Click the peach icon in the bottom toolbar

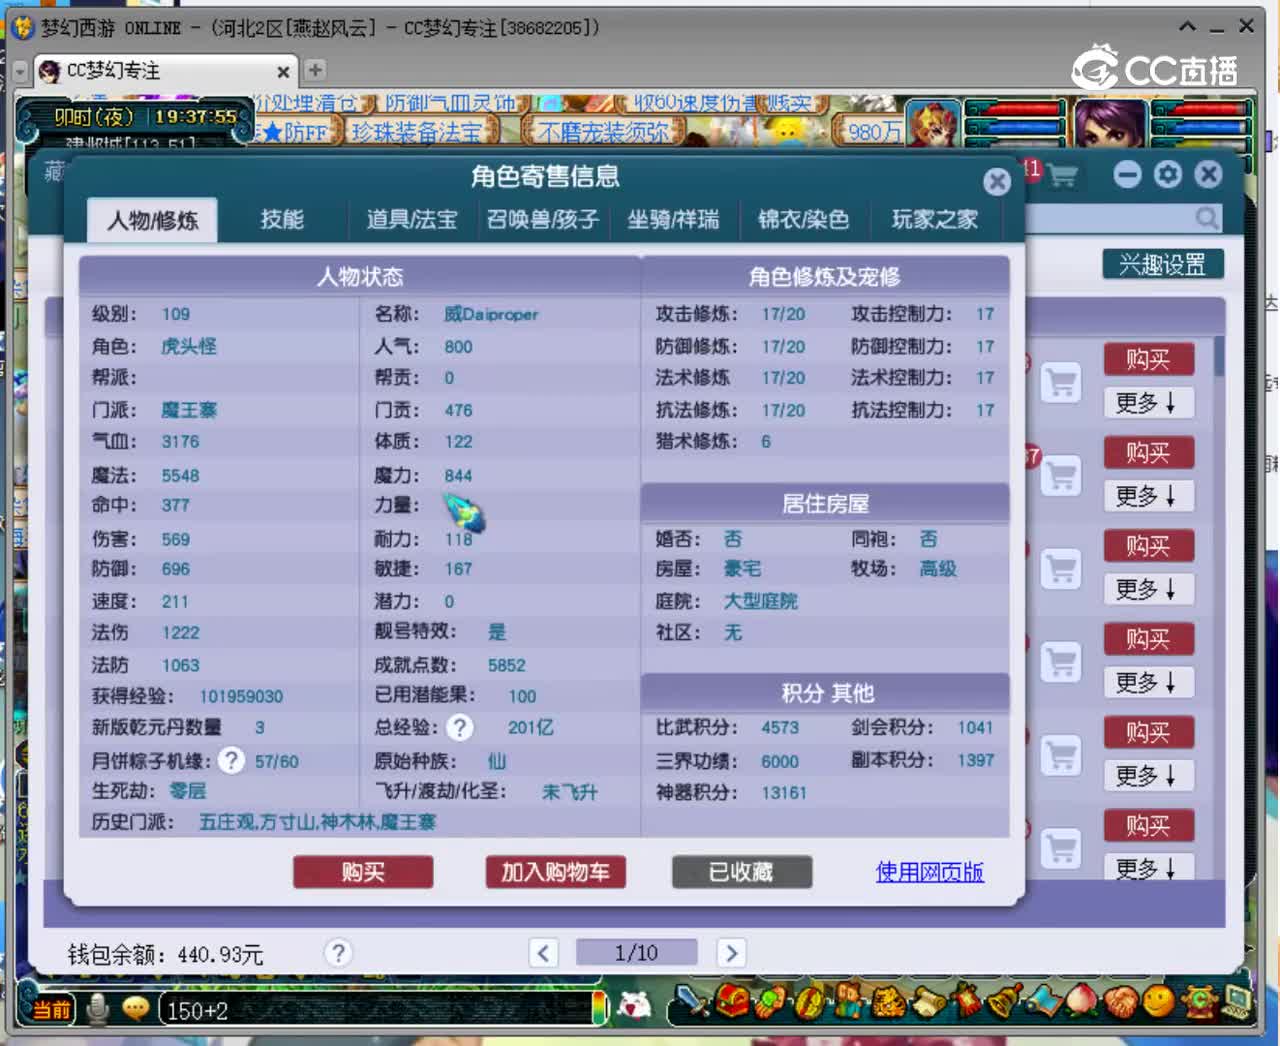pos(1083,1001)
